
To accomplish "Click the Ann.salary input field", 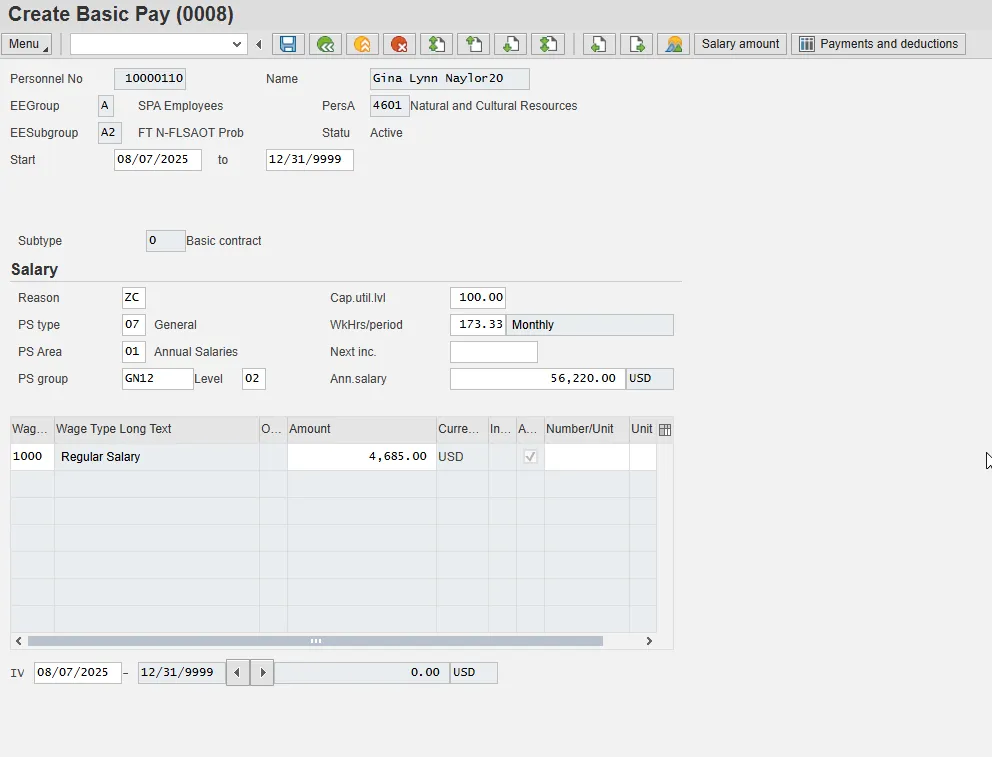I will [537, 379].
